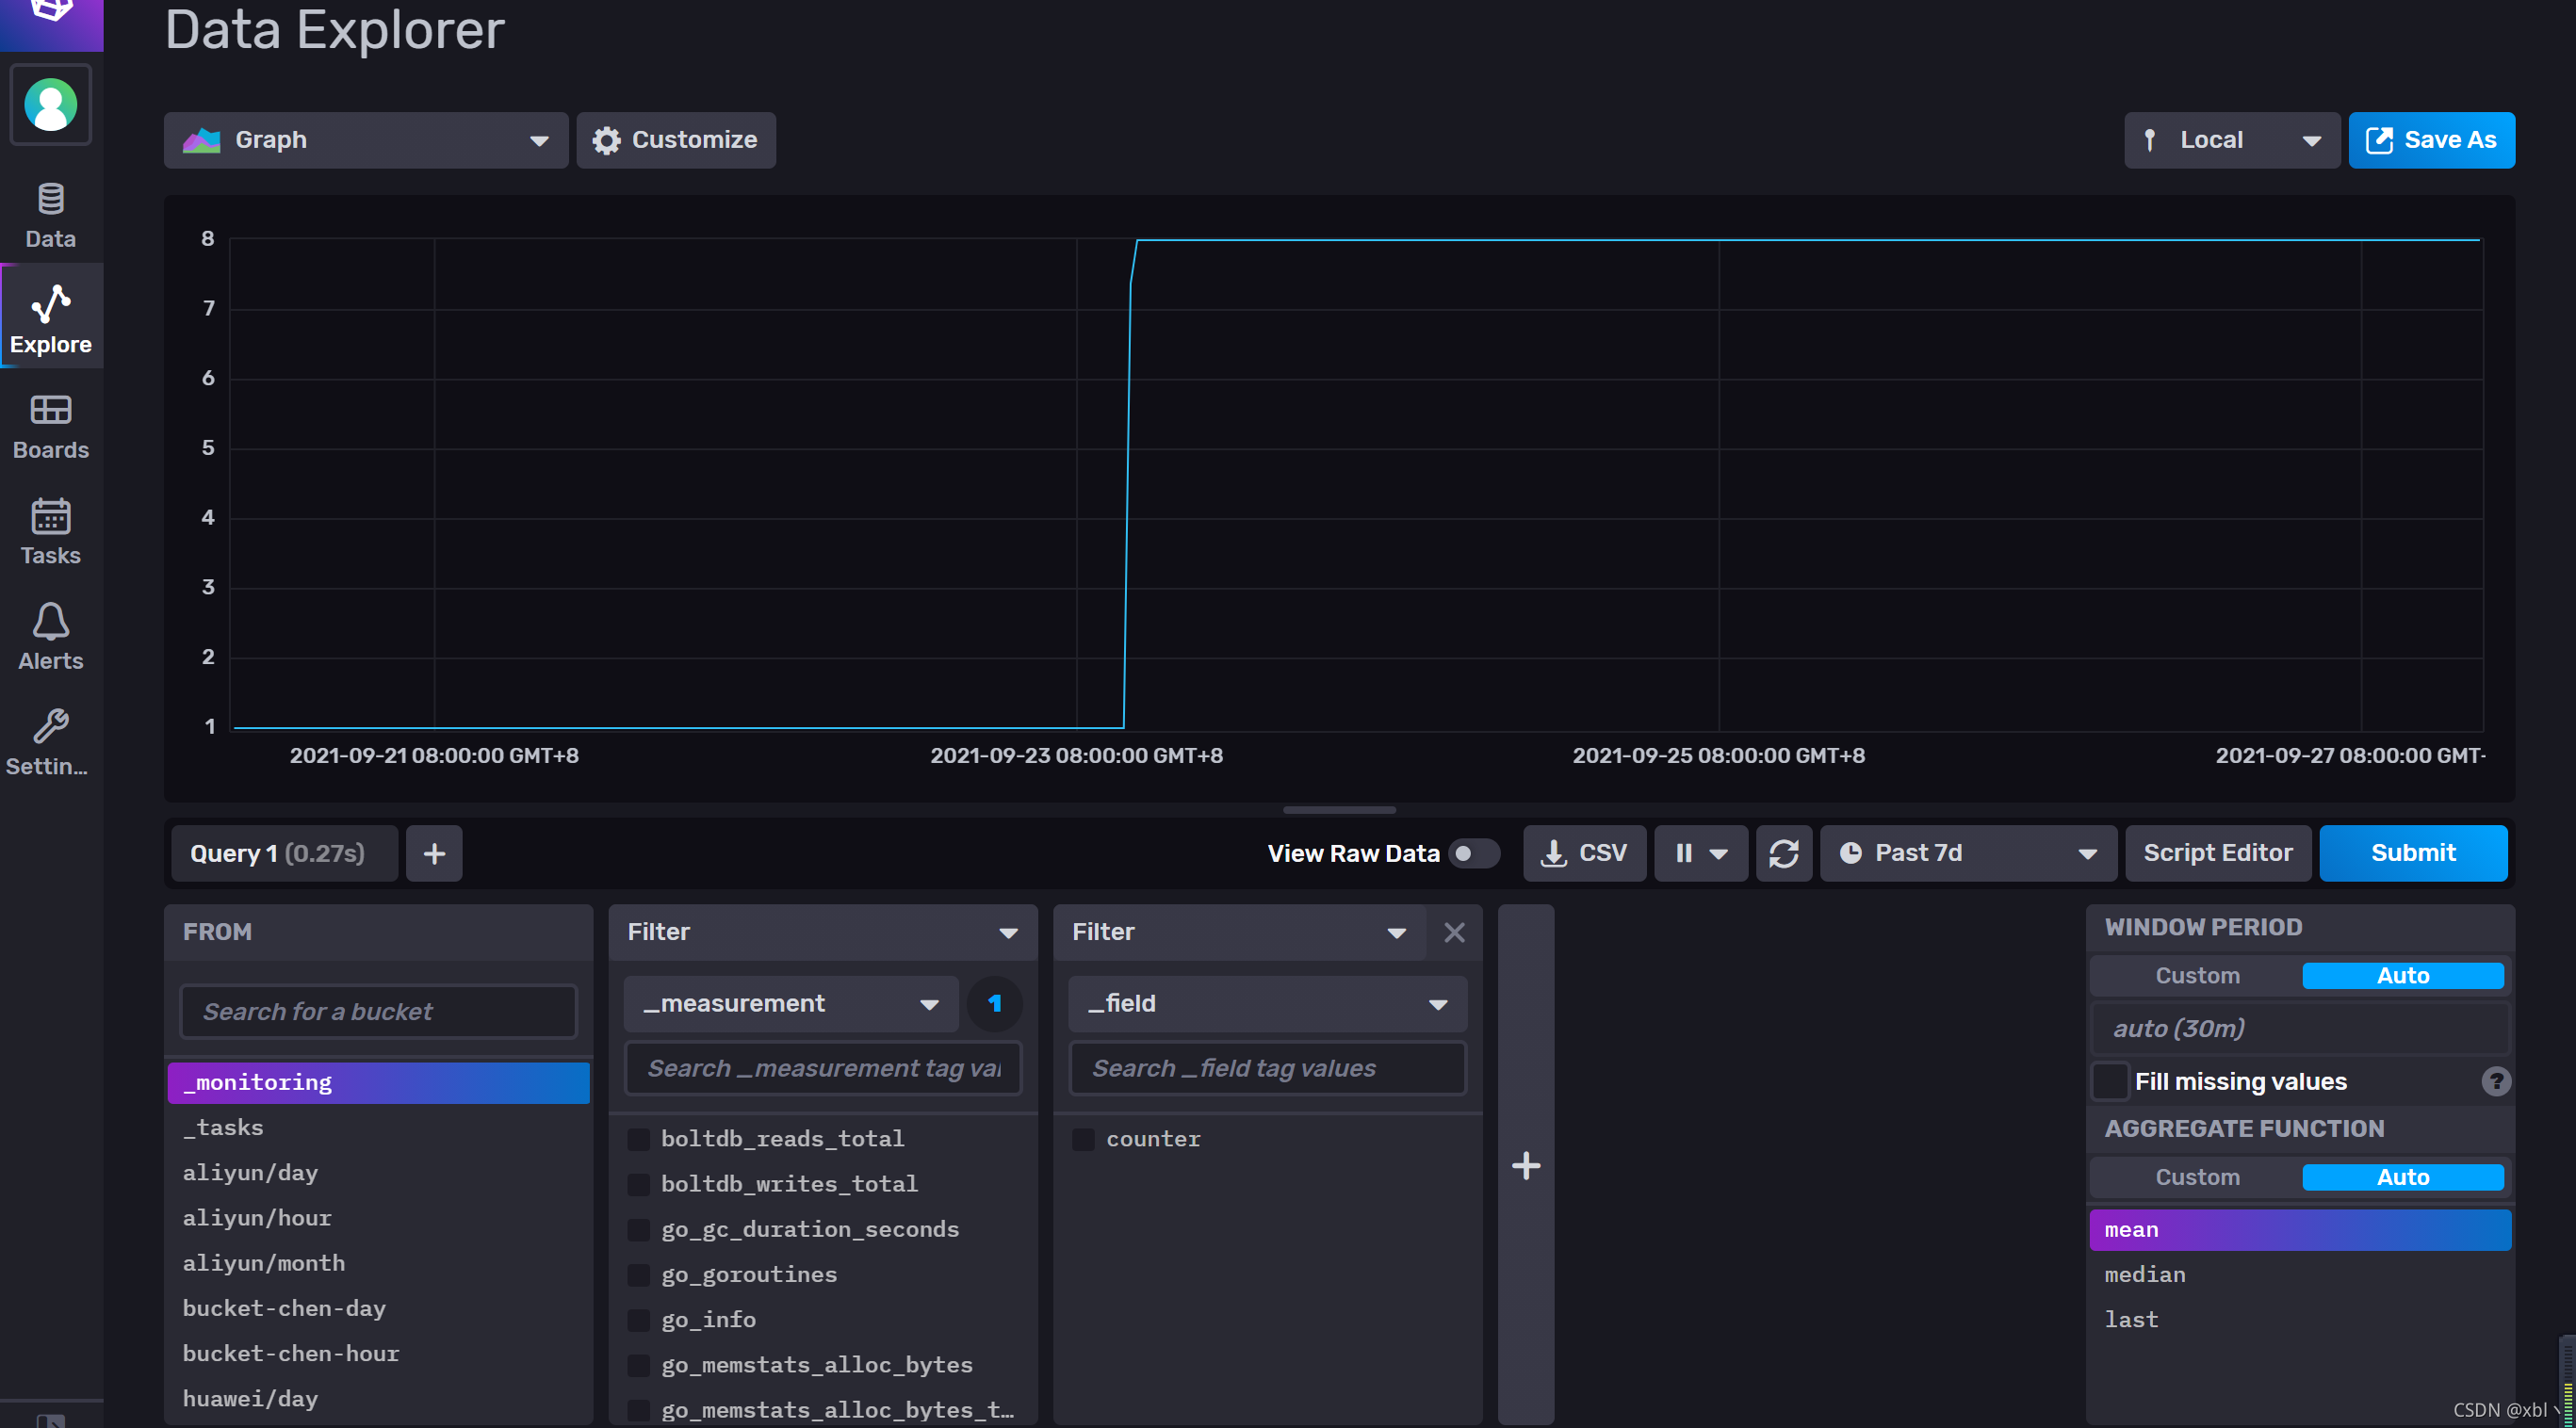Click the selected count badge 1

click(x=994, y=1003)
